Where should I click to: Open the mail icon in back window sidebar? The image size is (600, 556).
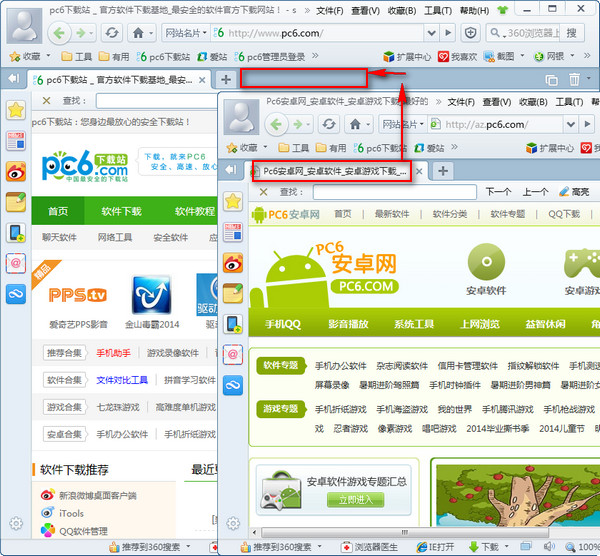(x=16, y=263)
